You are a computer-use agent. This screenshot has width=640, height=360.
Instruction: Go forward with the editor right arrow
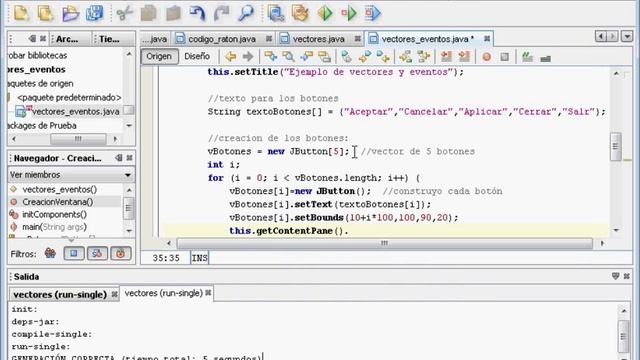click(x=248, y=56)
